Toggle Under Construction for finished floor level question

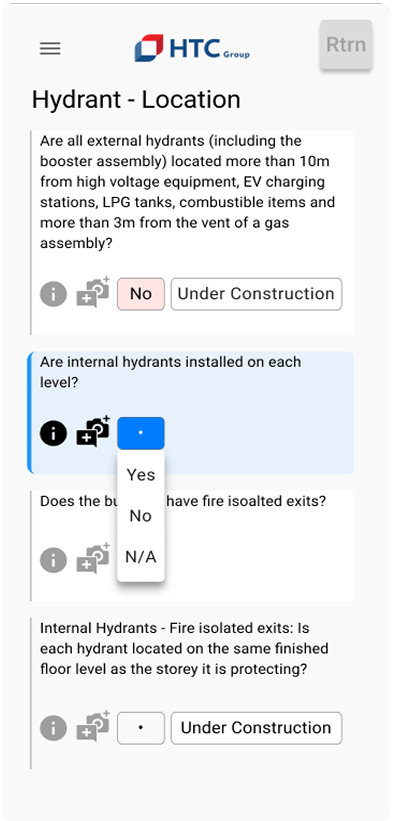pyautogui.click(x=257, y=728)
